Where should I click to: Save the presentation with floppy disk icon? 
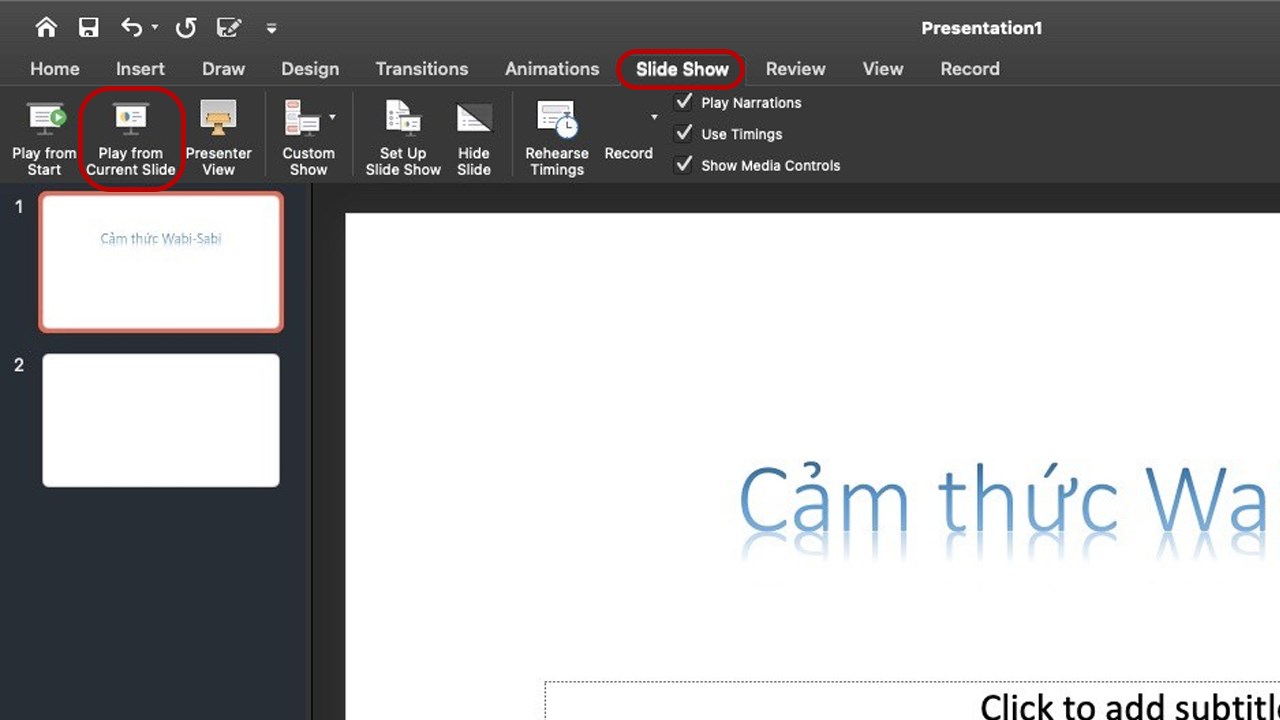pyautogui.click(x=88, y=27)
